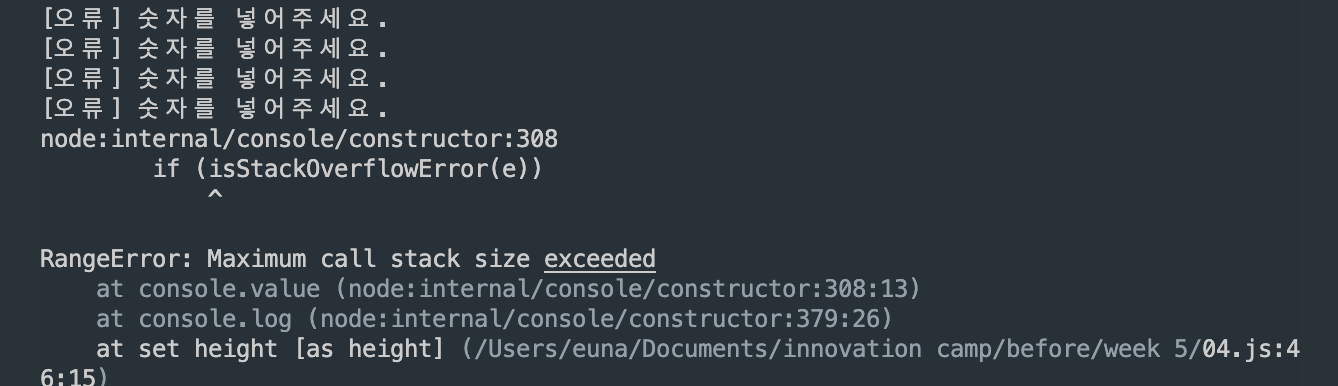Click the underlined word "exceeded"
This screenshot has height=386, width=1338.
tap(600, 259)
